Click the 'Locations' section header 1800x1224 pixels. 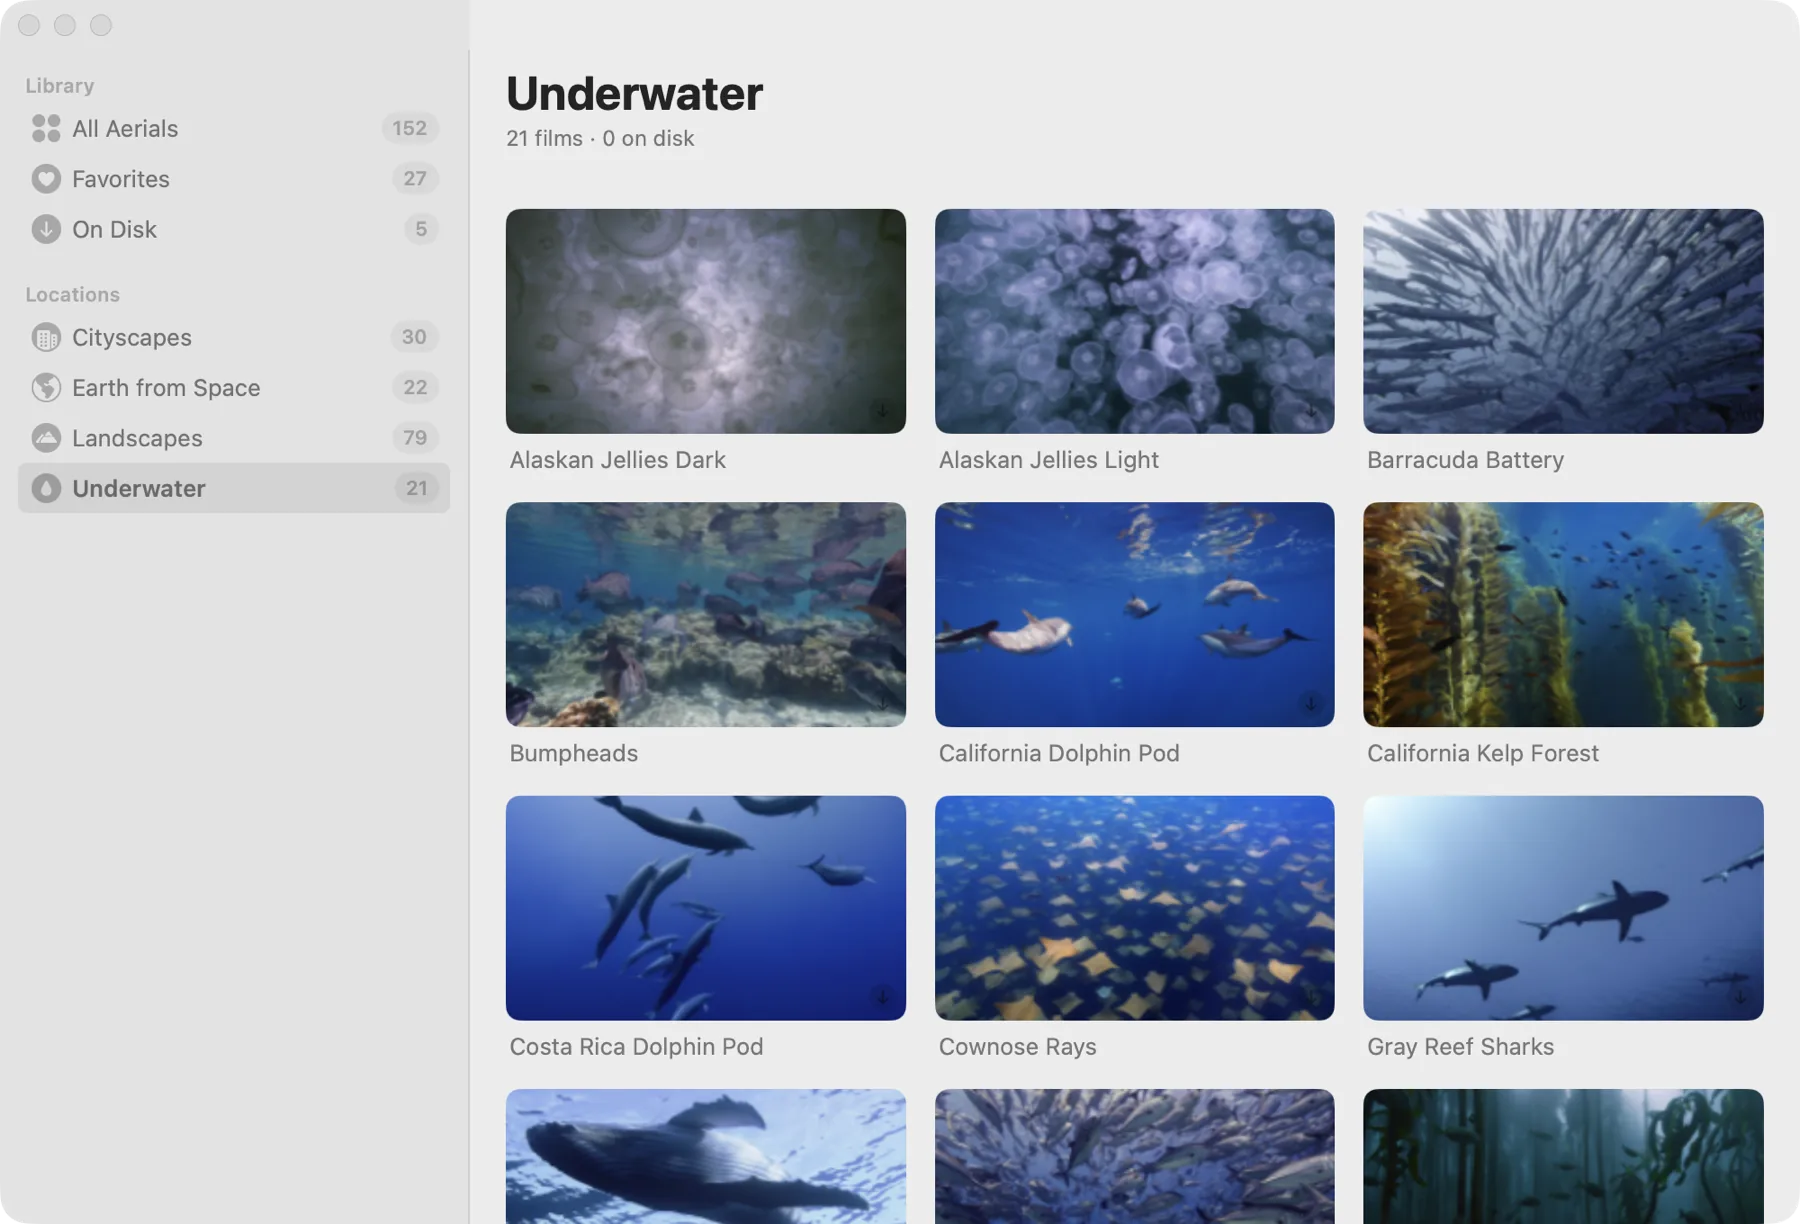72,295
